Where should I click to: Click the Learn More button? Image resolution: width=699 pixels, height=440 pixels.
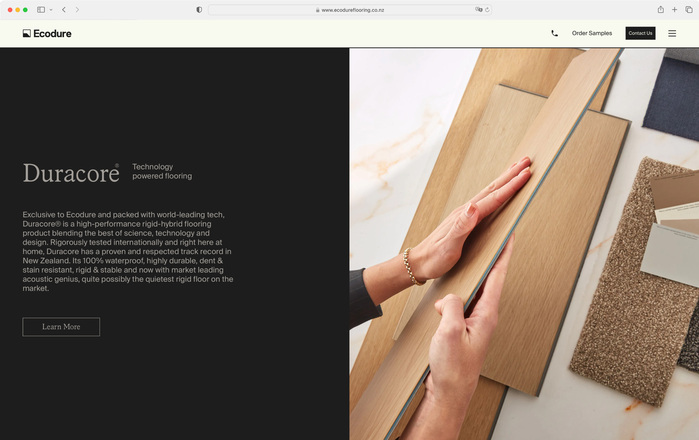click(61, 327)
